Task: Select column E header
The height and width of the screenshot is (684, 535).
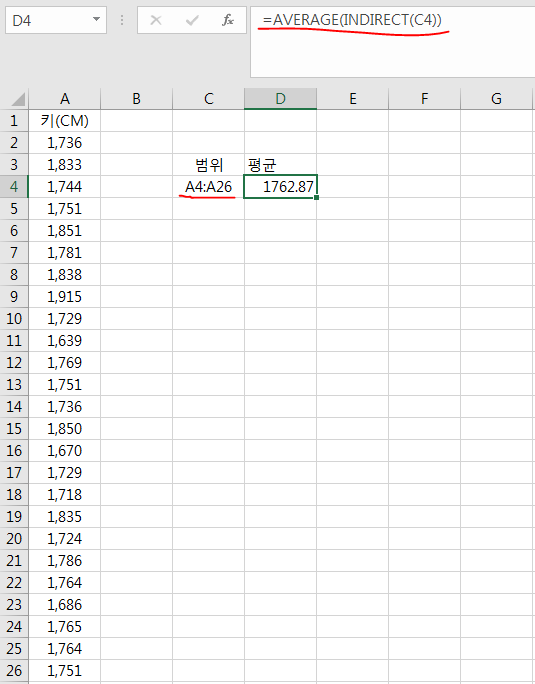Action: 353,99
